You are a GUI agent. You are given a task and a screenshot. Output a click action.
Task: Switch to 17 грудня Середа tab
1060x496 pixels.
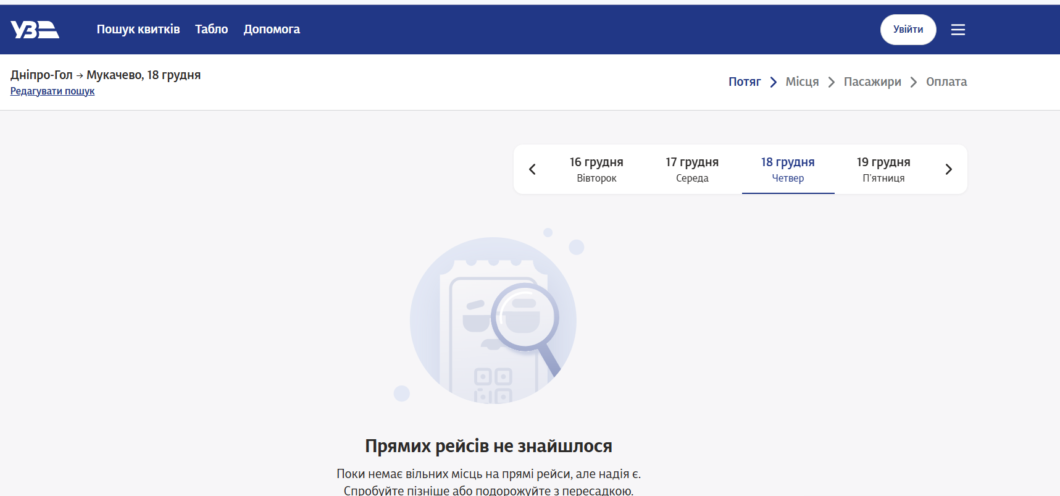pos(692,169)
